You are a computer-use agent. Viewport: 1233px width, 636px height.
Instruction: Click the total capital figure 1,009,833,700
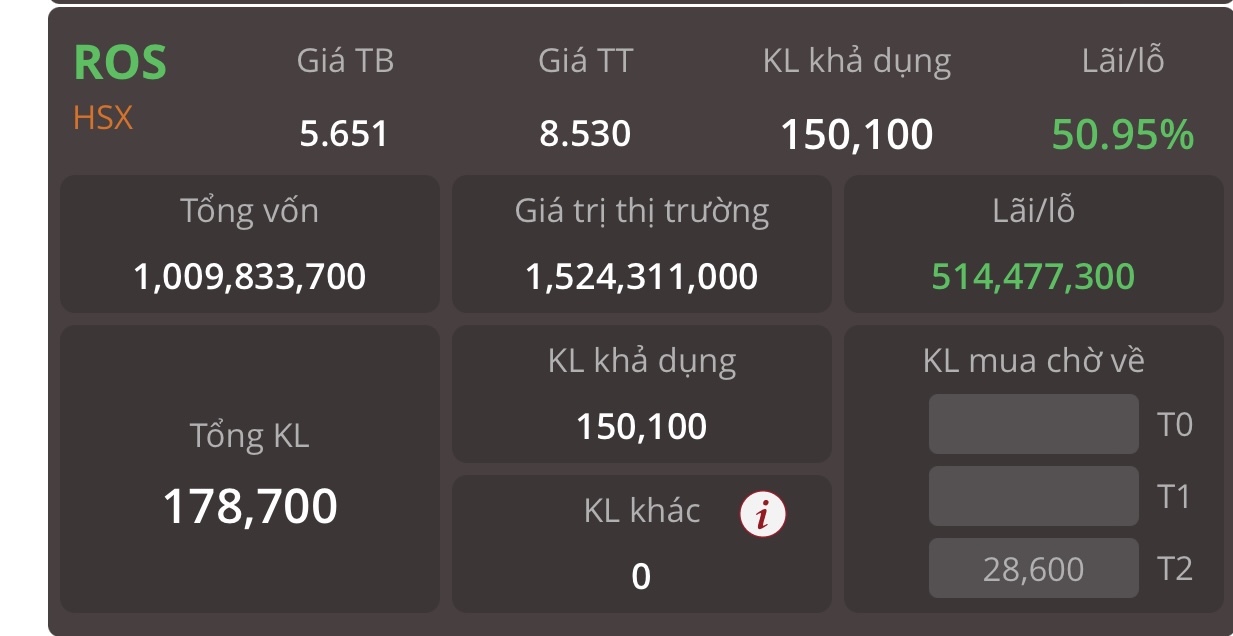[250, 276]
